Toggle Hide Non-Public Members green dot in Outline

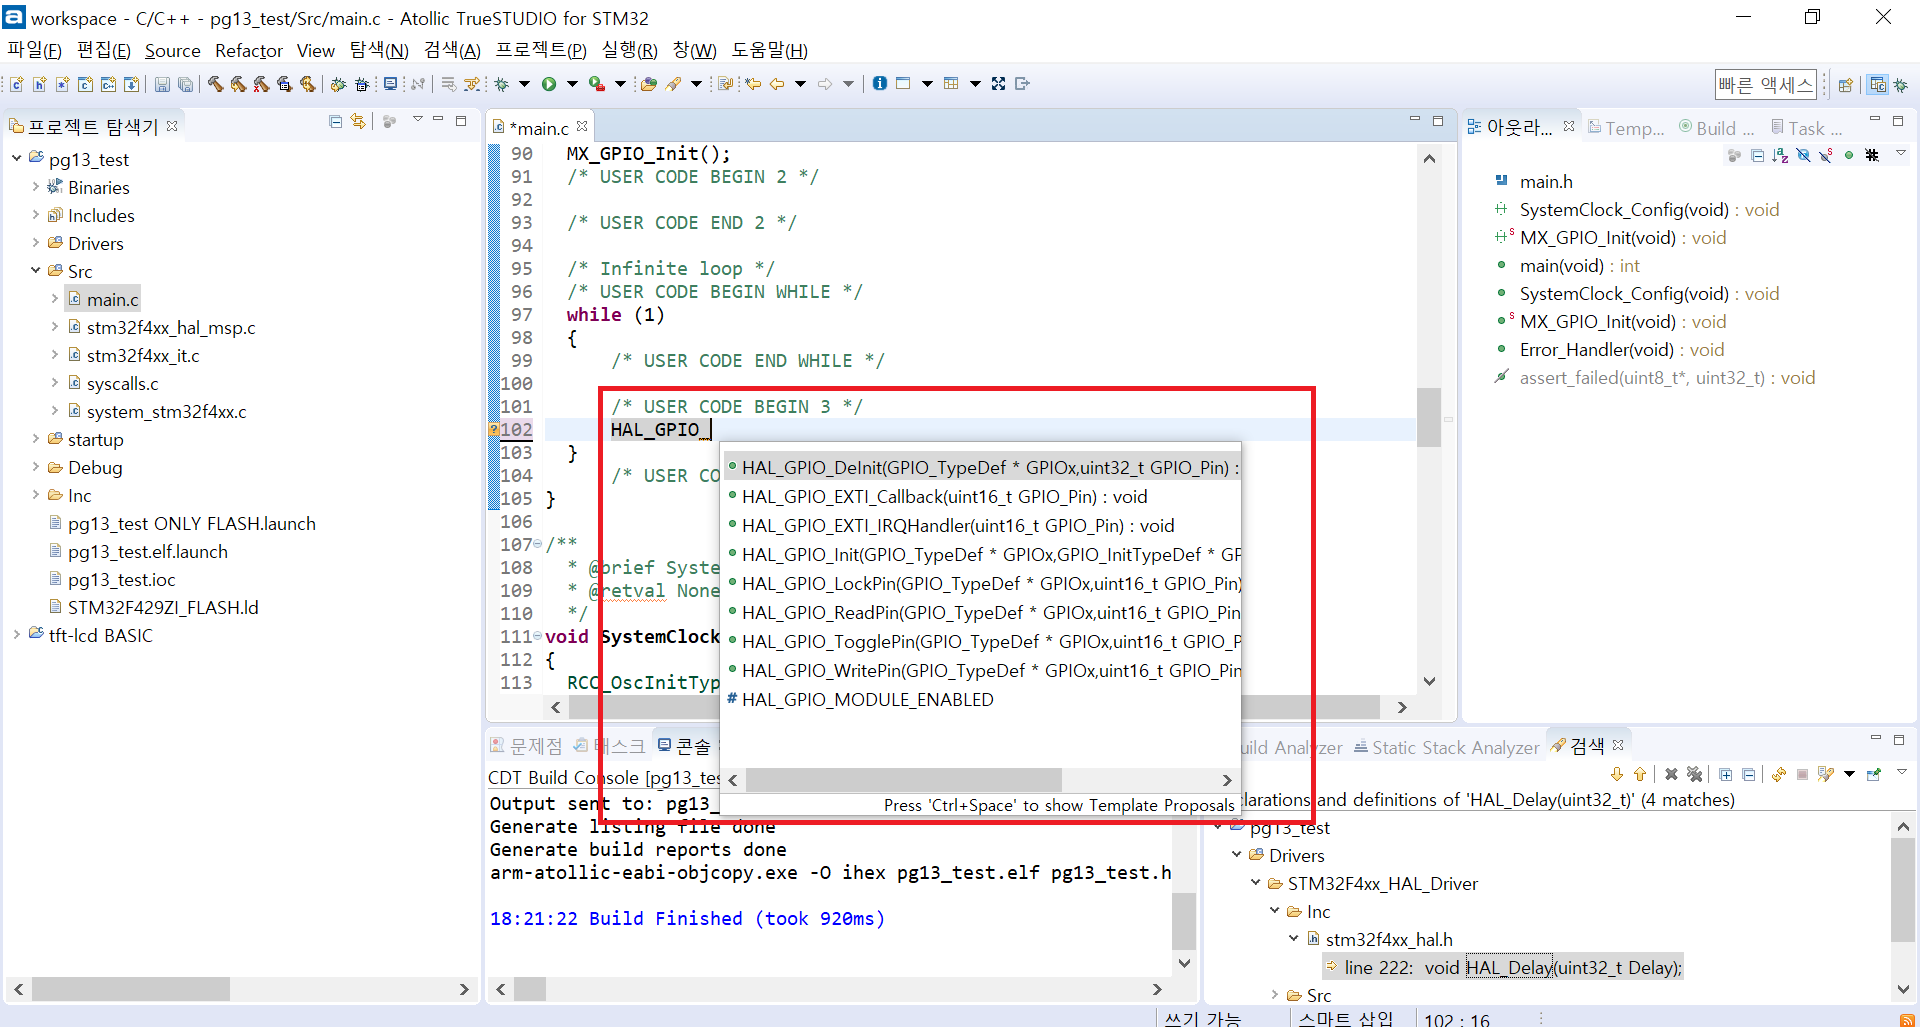tap(1849, 155)
